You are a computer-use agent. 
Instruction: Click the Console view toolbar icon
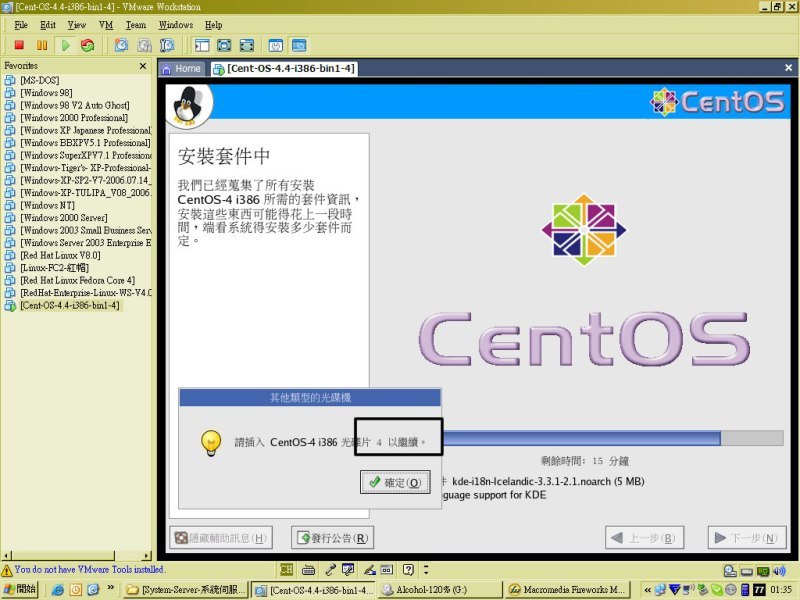click(x=299, y=45)
